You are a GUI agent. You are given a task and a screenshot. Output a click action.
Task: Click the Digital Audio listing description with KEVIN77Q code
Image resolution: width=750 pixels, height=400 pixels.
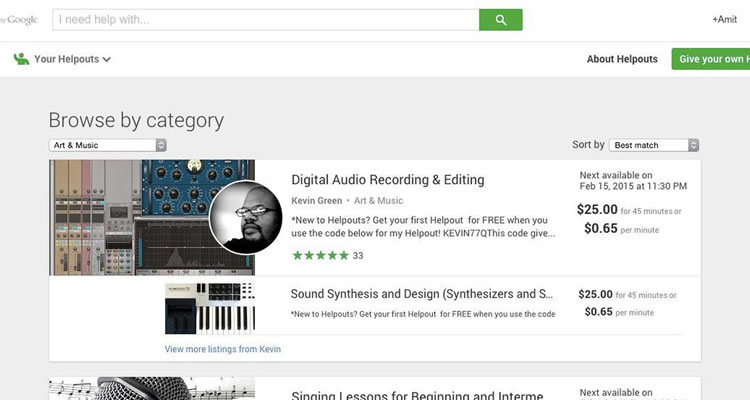click(423, 227)
